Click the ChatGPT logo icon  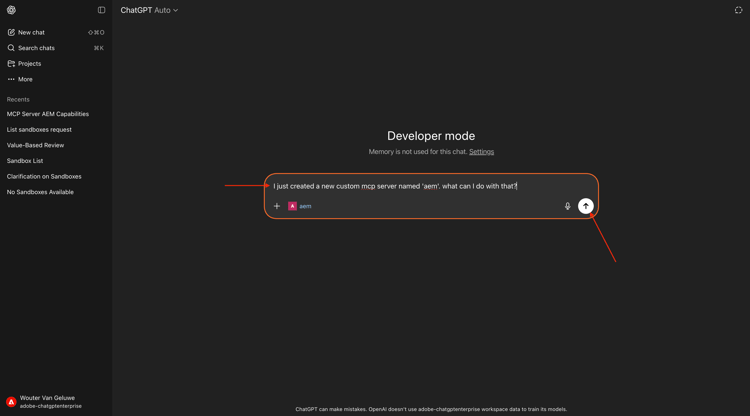pyautogui.click(x=11, y=10)
